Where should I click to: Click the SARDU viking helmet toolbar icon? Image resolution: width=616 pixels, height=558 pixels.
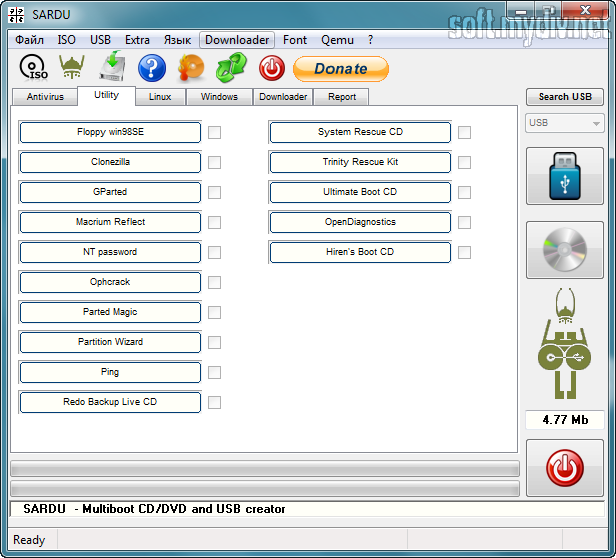[72, 67]
